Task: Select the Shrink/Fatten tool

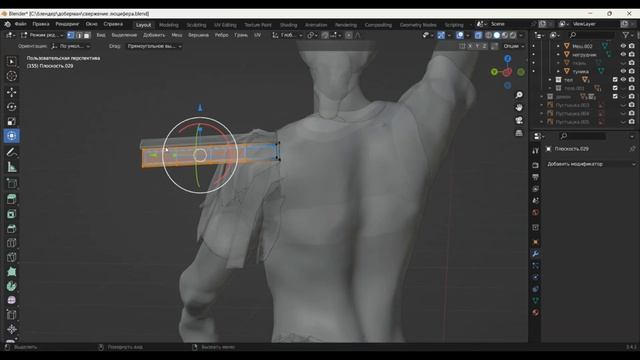Action: coord(11,329)
